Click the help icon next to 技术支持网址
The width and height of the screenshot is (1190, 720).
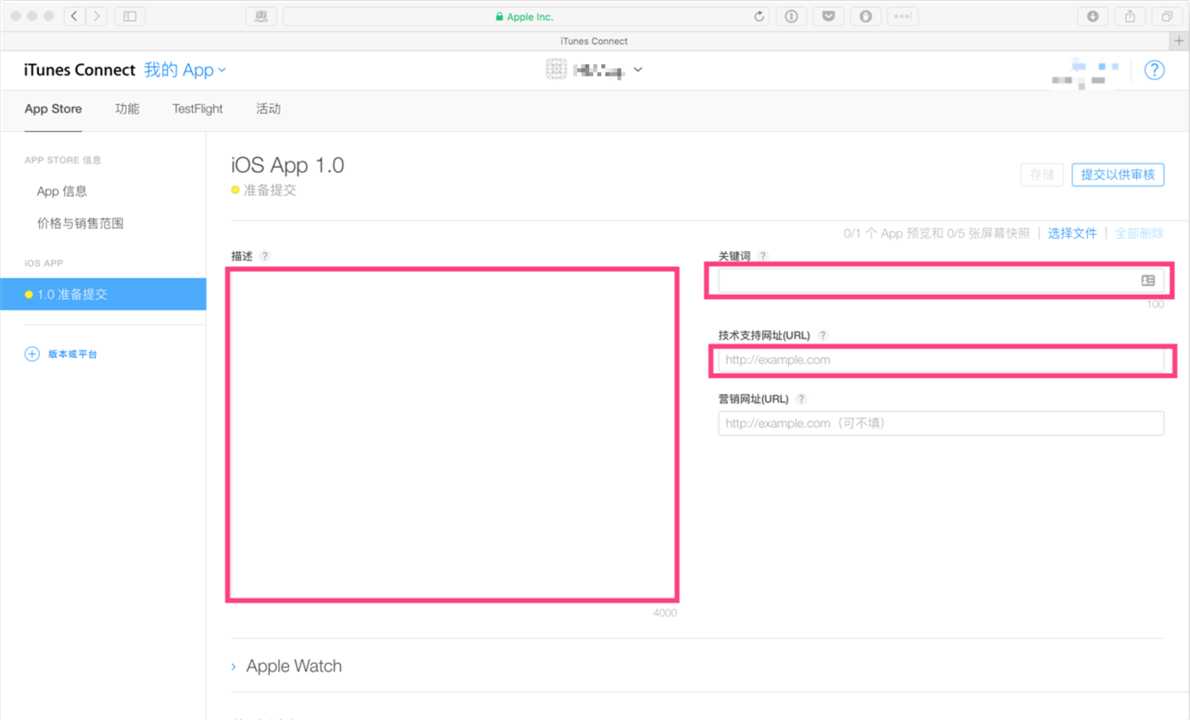(x=822, y=335)
